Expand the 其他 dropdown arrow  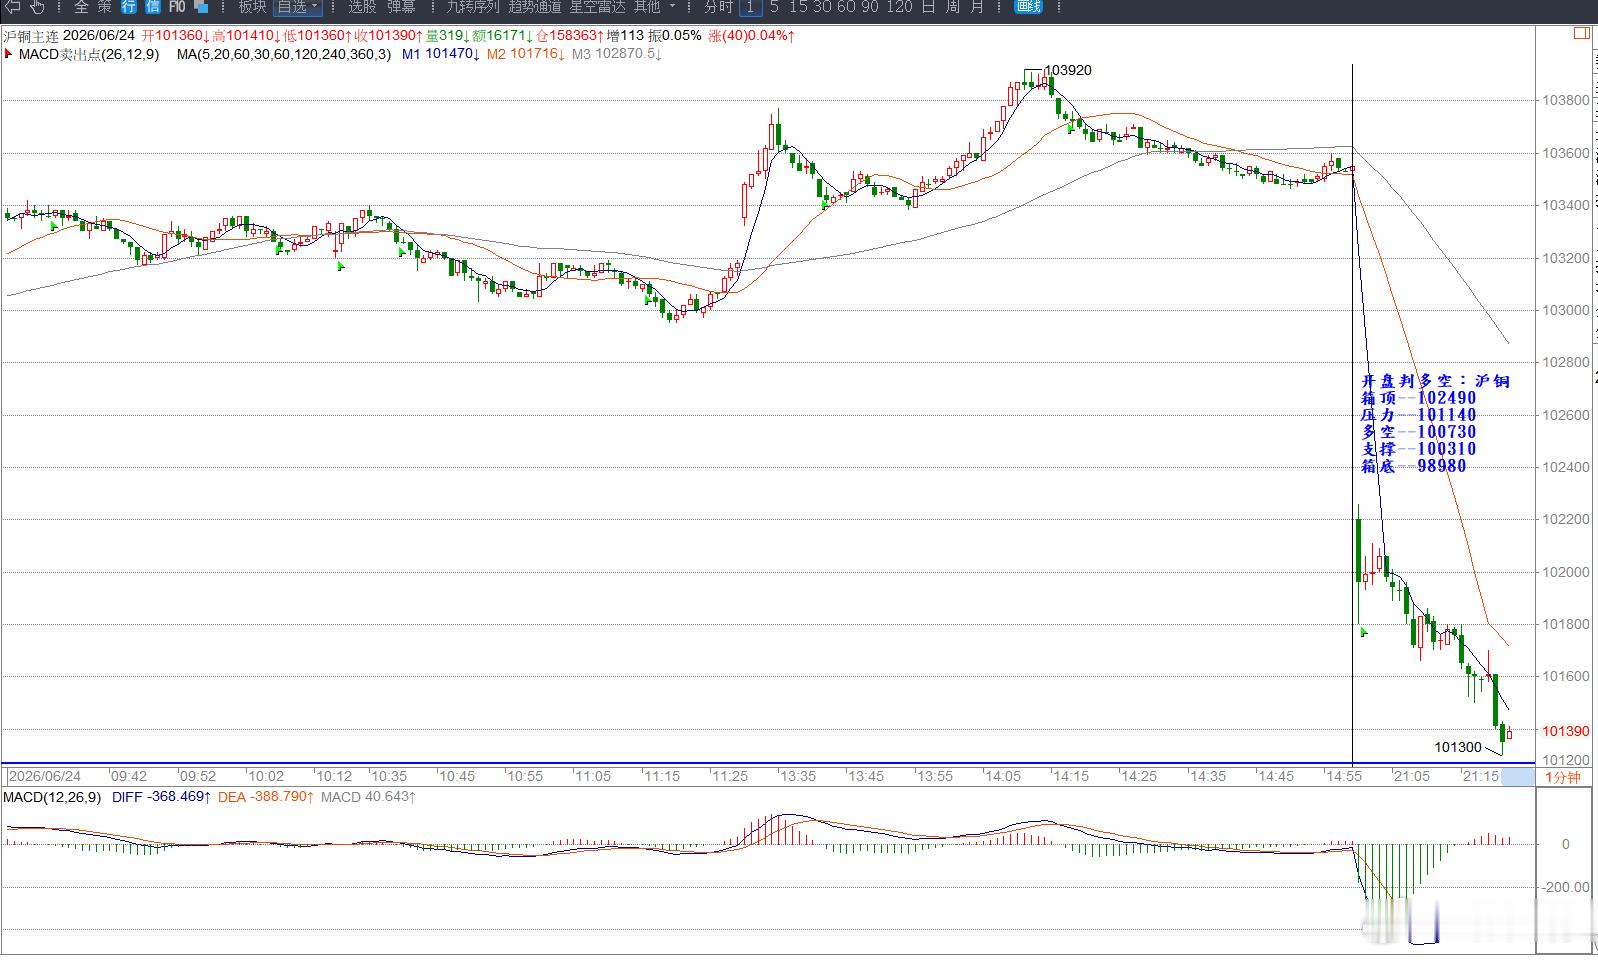point(672,7)
